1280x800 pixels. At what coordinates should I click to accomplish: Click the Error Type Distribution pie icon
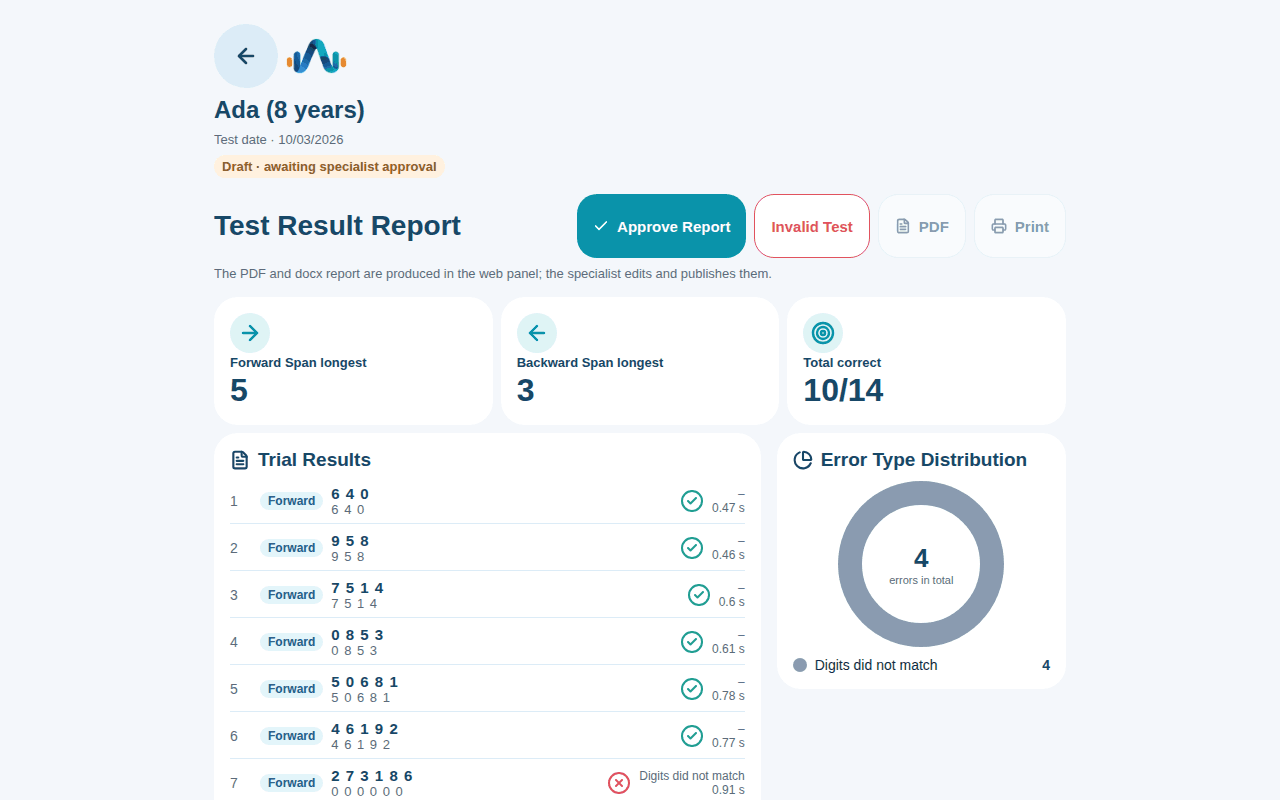(x=803, y=460)
